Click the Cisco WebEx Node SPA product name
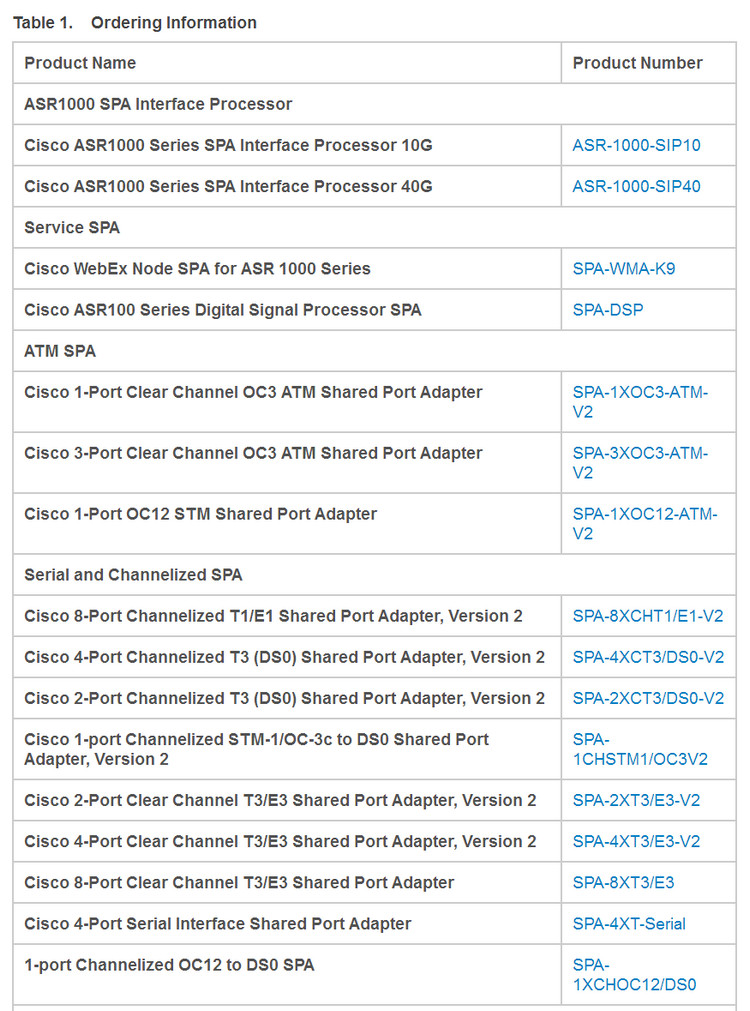 pos(197,268)
